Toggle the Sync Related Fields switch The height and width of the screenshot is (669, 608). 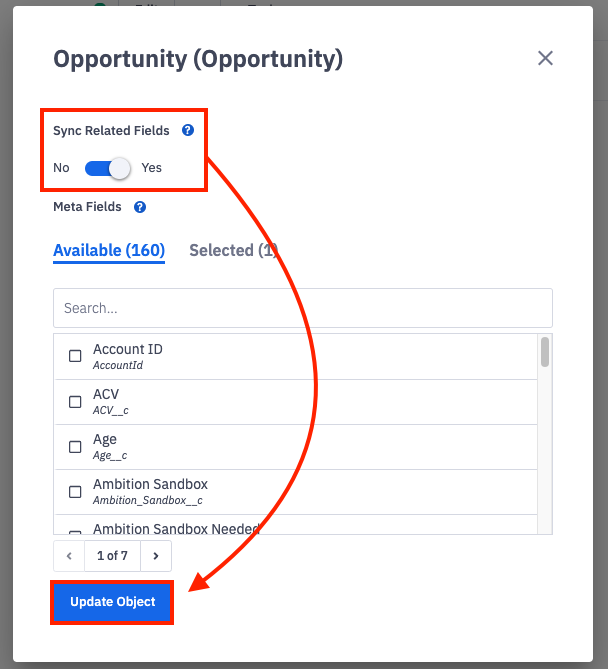point(109,168)
